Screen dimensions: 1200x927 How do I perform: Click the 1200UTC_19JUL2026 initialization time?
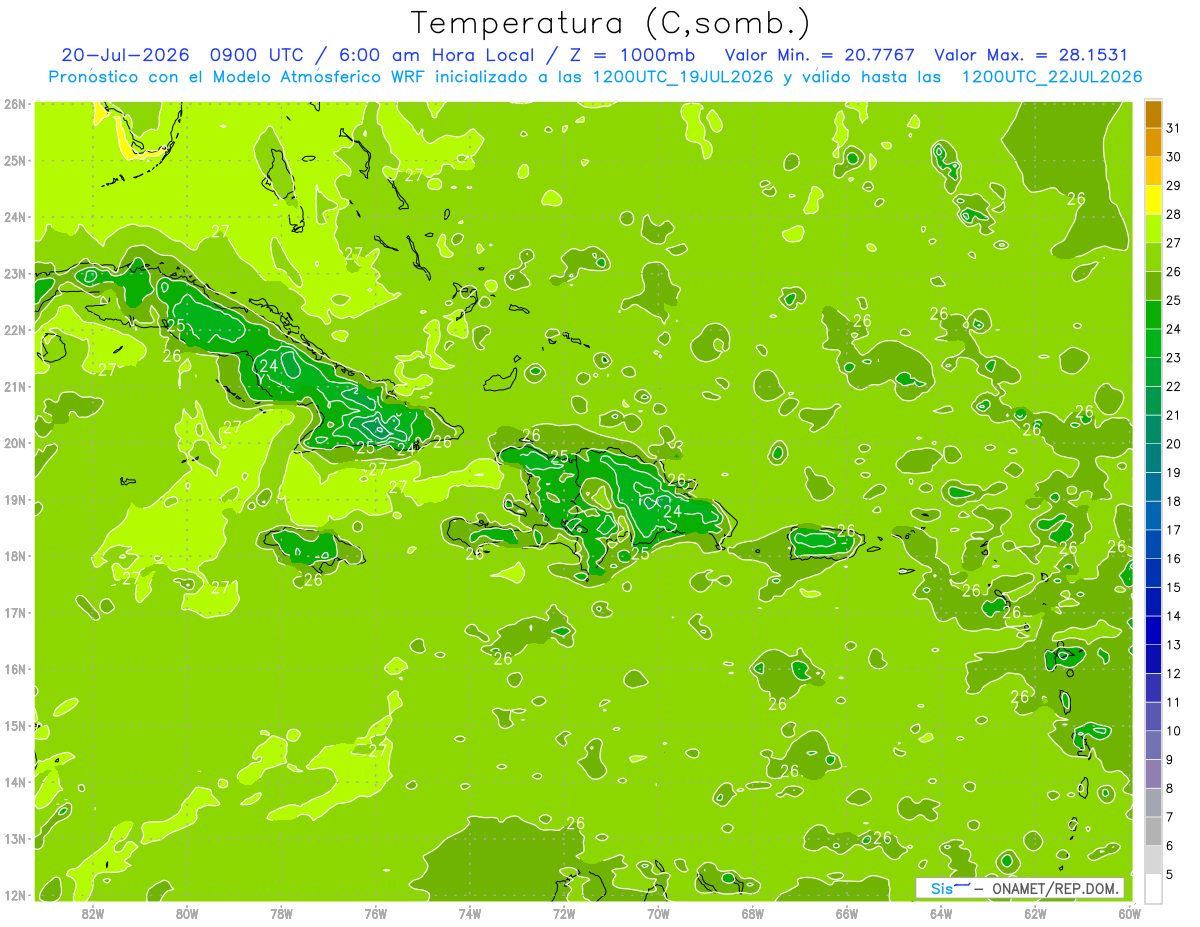683,77
